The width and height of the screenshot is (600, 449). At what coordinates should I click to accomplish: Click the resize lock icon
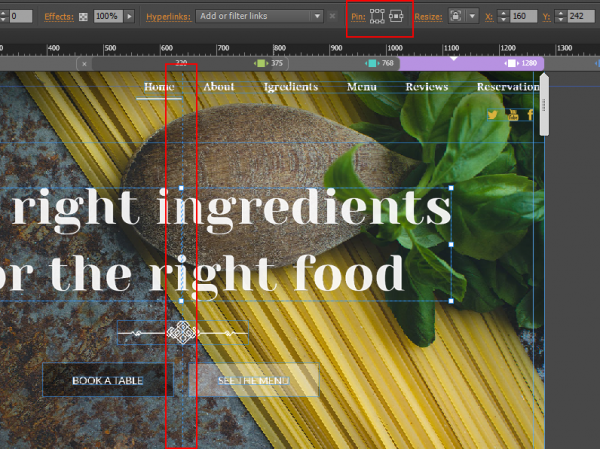[456, 17]
